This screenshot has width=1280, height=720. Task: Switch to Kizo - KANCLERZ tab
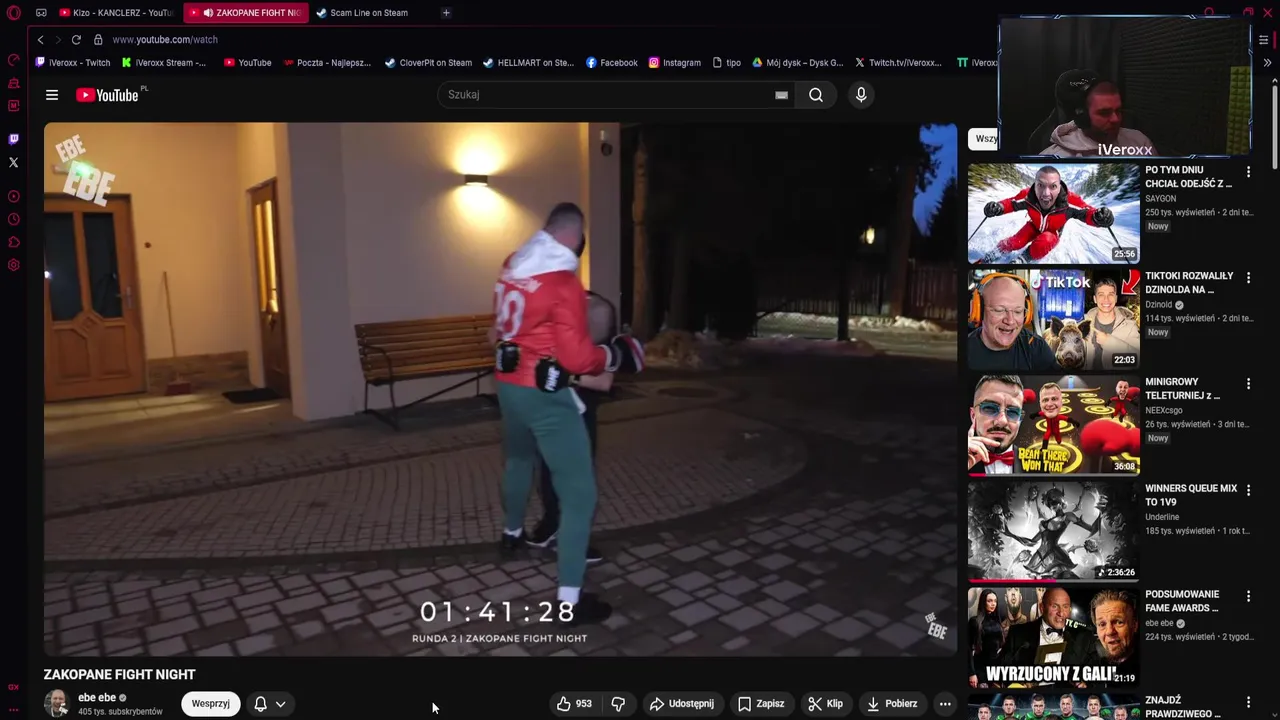click(x=116, y=13)
